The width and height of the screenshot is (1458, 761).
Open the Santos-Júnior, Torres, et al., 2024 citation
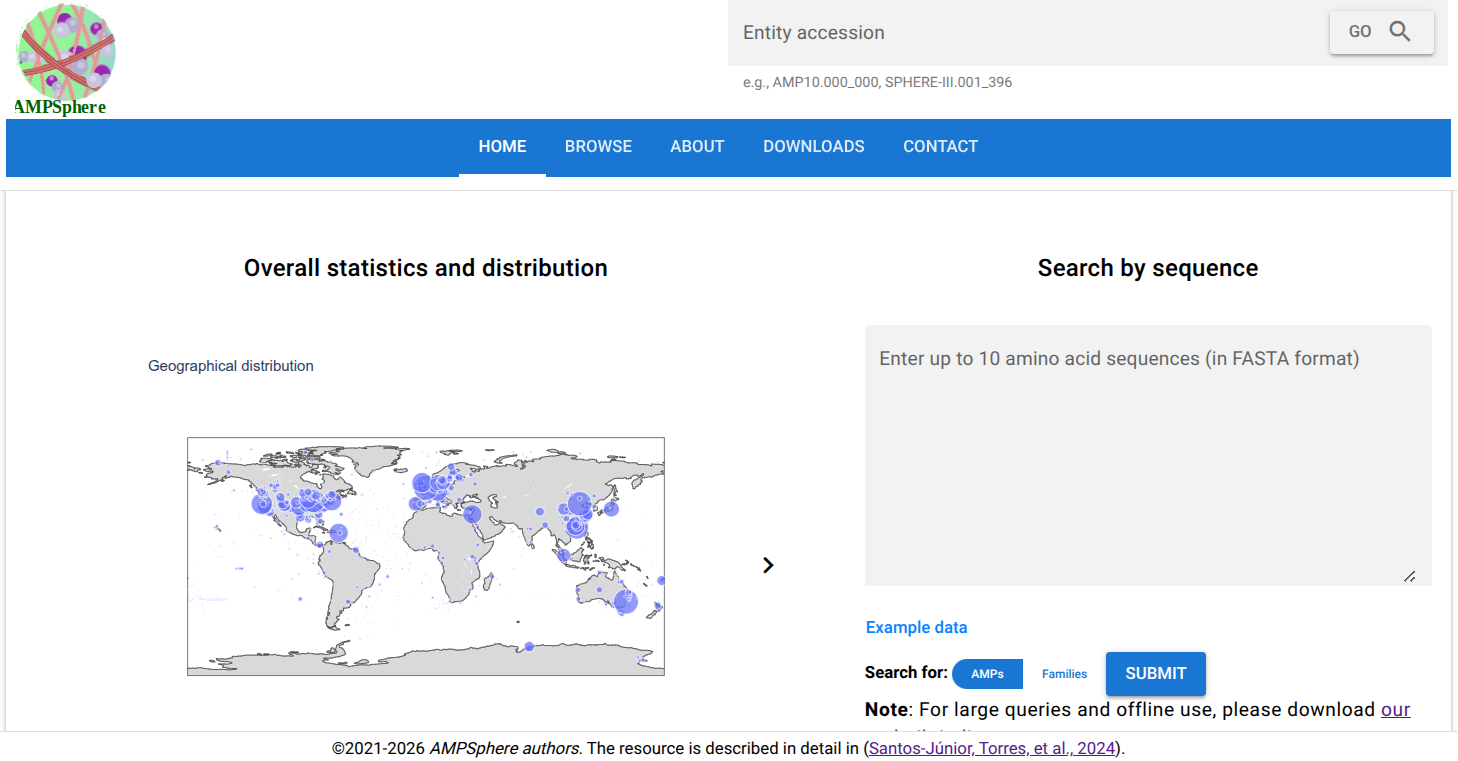pos(991,746)
